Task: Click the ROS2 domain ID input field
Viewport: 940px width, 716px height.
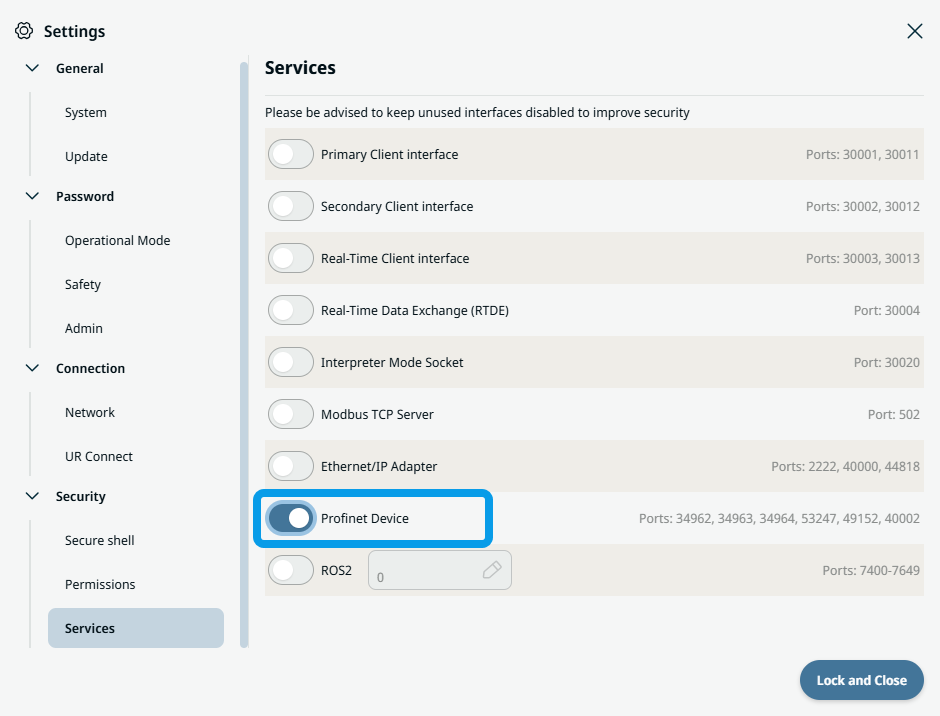Action: coord(425,571)
